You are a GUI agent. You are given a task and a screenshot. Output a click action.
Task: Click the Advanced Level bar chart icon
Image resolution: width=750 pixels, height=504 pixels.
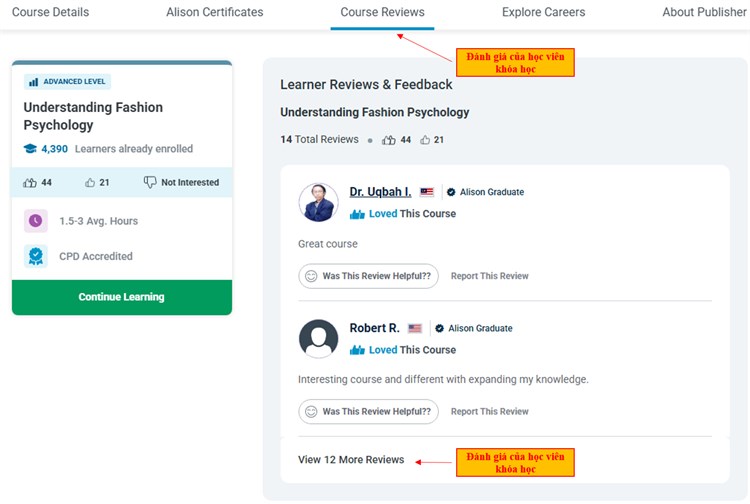click(x=33, y=82)
